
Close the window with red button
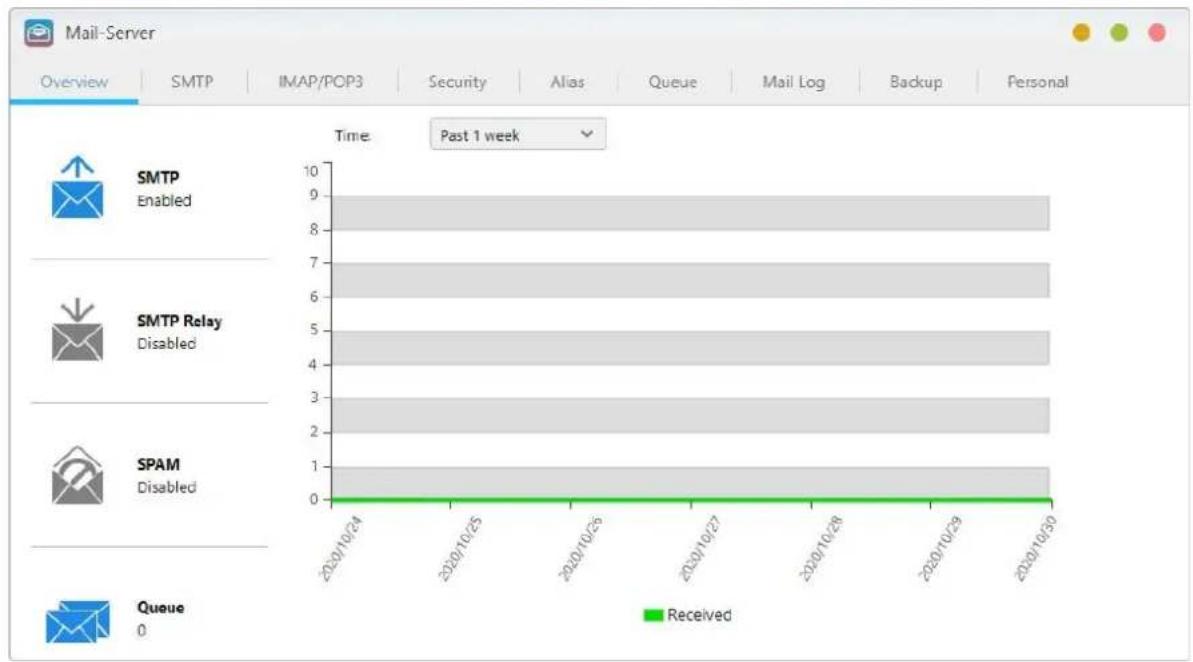1157,33
